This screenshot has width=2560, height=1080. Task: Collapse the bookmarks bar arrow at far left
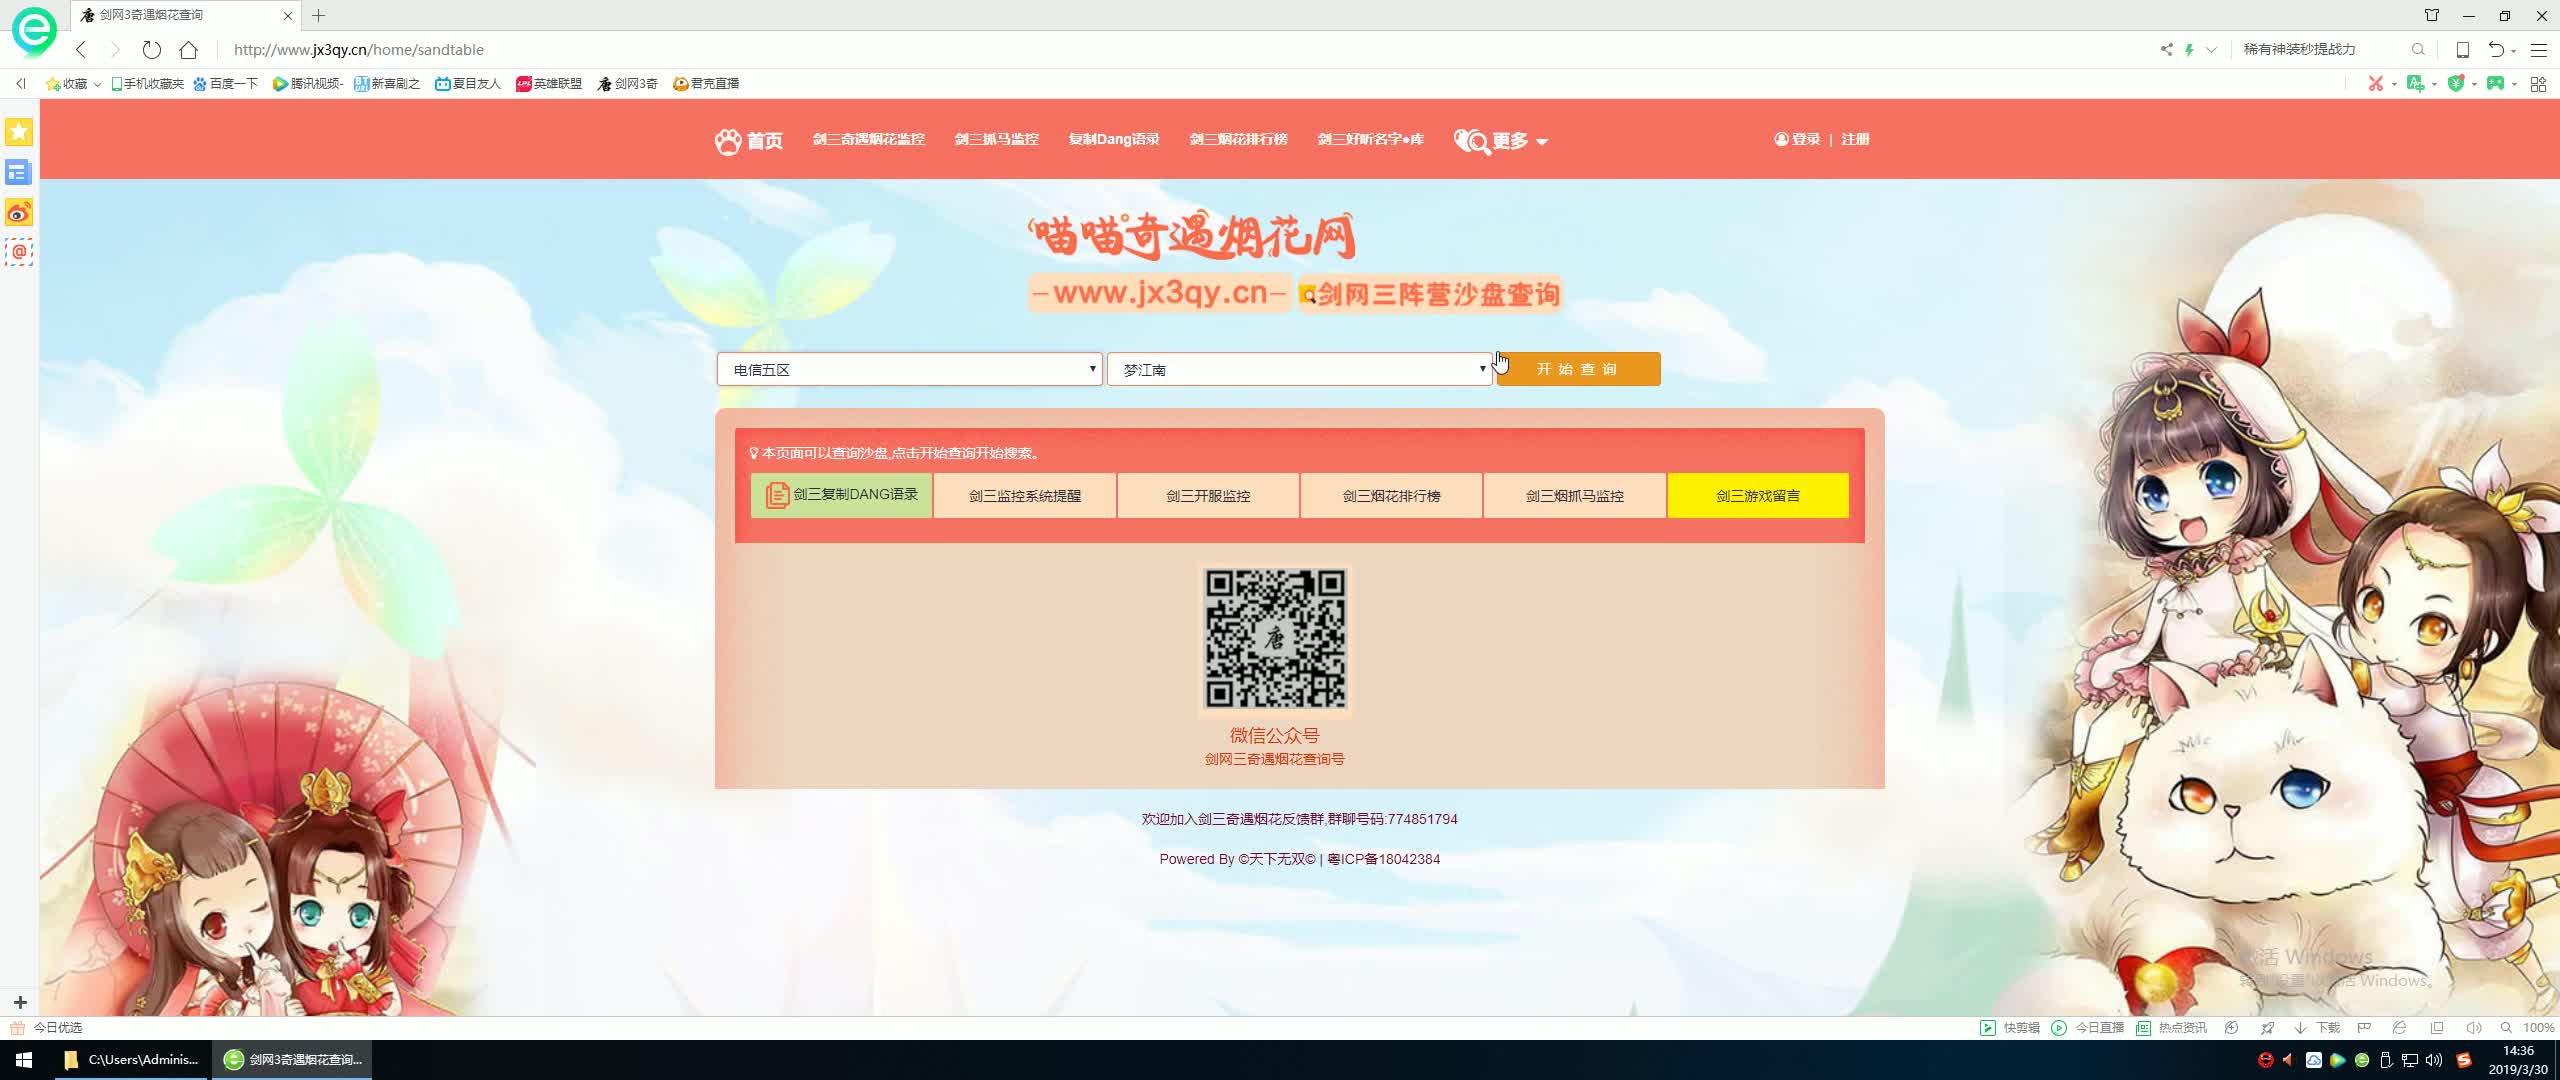click(20, 83)
